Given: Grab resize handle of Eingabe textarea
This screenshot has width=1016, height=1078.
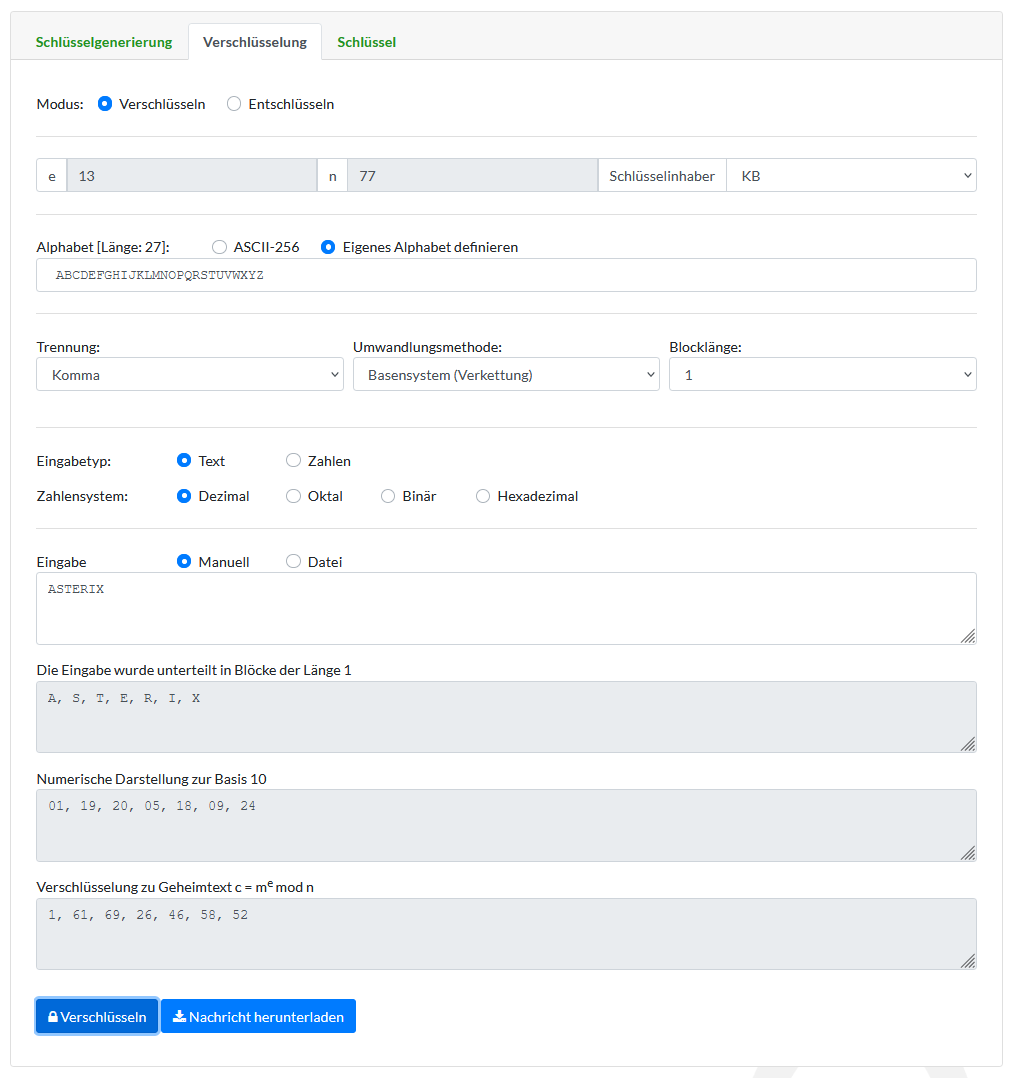Looking at the screenshot, I should [967, 636].
